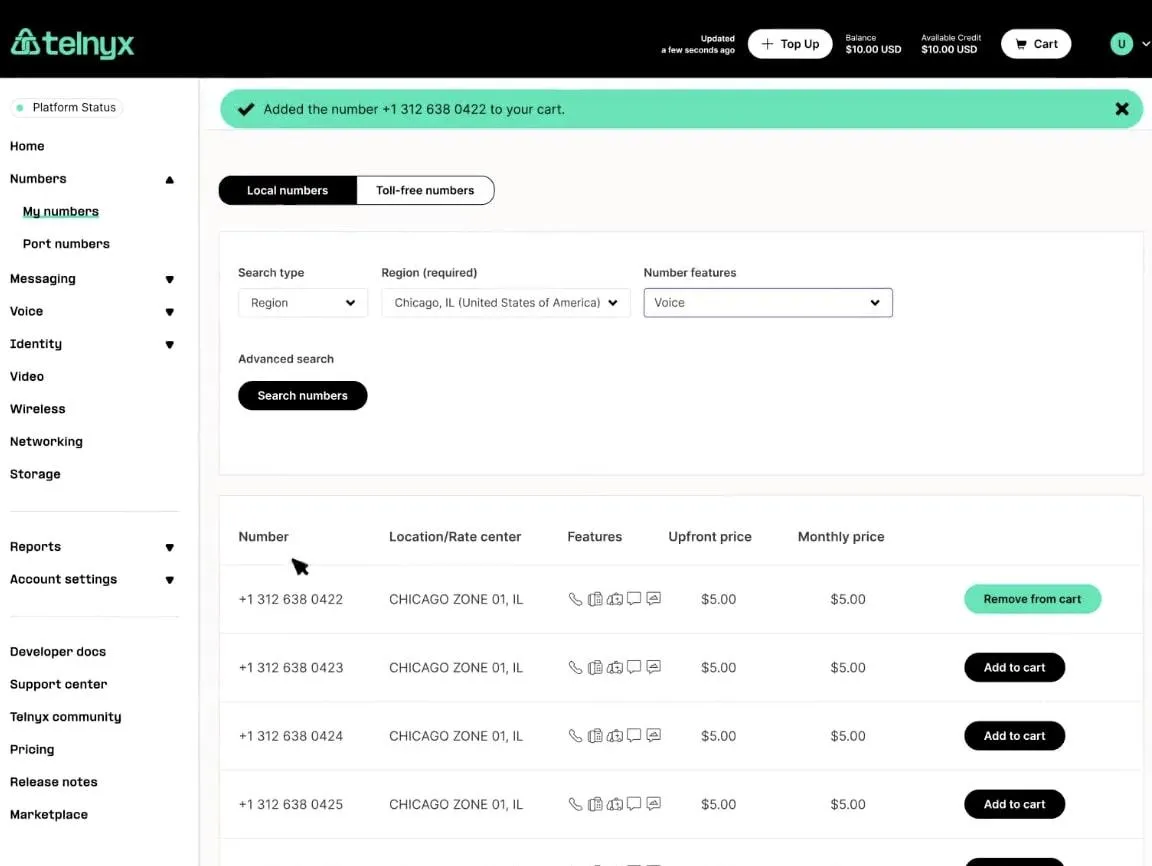Dismiss the added-to-cart notification banner

click(x=1121, y=109)
